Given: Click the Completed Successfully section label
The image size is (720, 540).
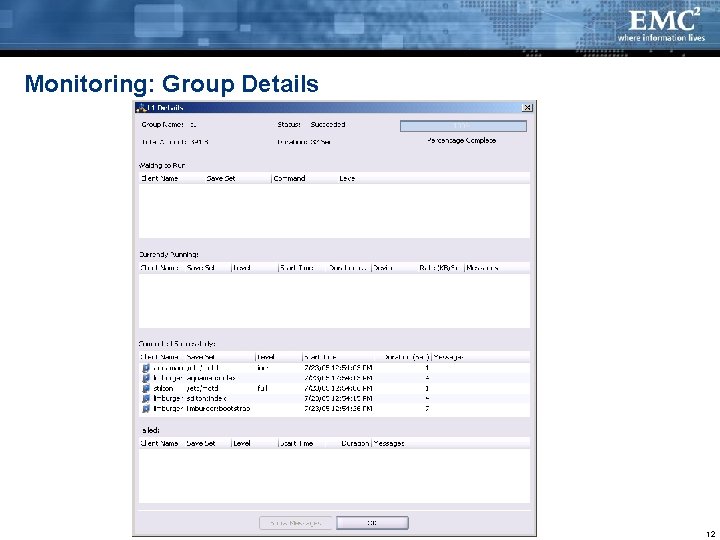Looking at the screenshot, I should (177, 344).
